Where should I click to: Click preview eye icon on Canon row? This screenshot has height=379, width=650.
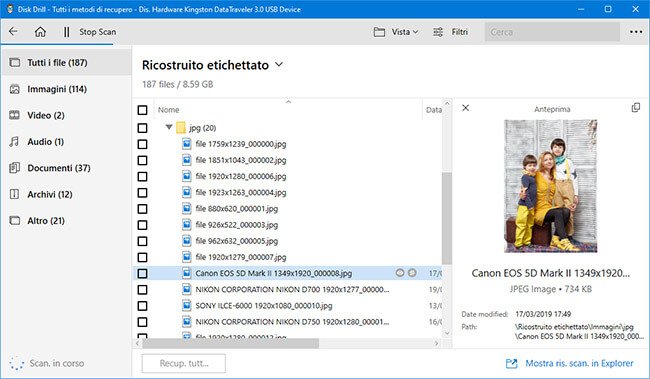tap(400, 273)
